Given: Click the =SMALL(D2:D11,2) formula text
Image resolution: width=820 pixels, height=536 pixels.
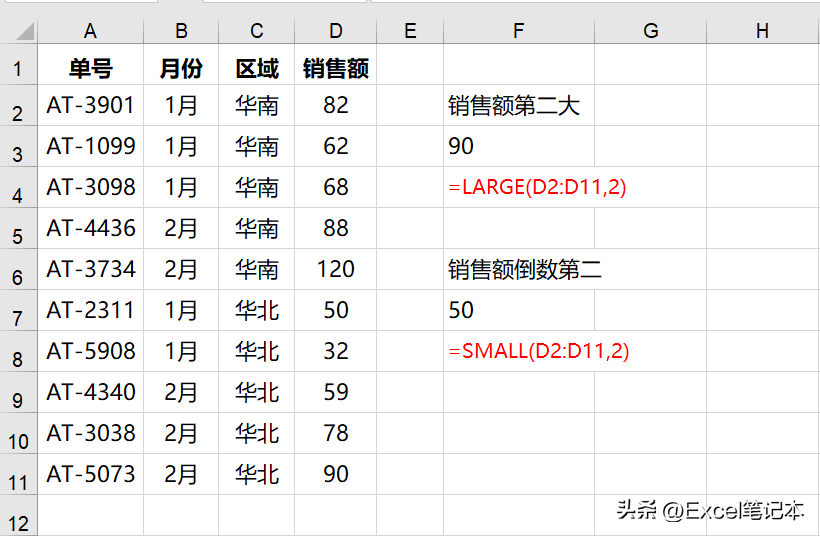Looking at the screenshot, I should [x=539, y=351].
